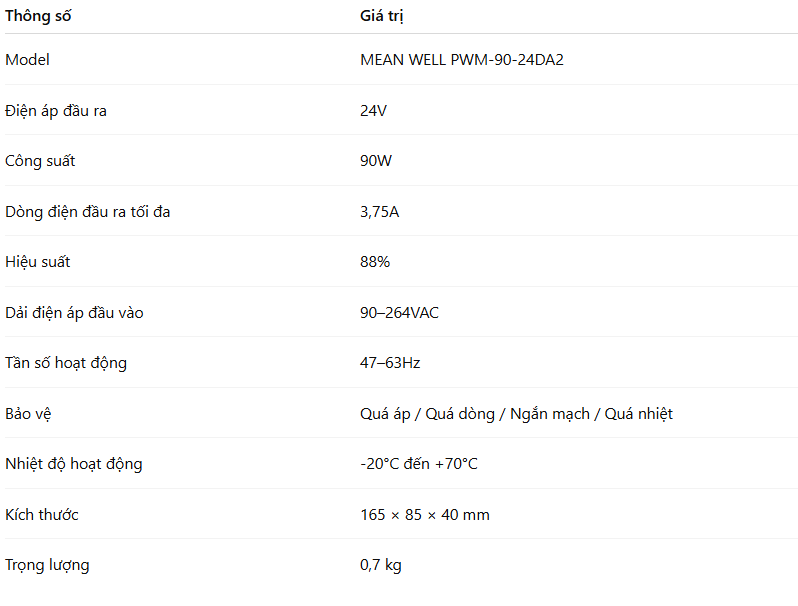This screenshot has width=798, height=606.
Task: Select the 'Hiệu suất' row label
Action: (x=38, y=262)
